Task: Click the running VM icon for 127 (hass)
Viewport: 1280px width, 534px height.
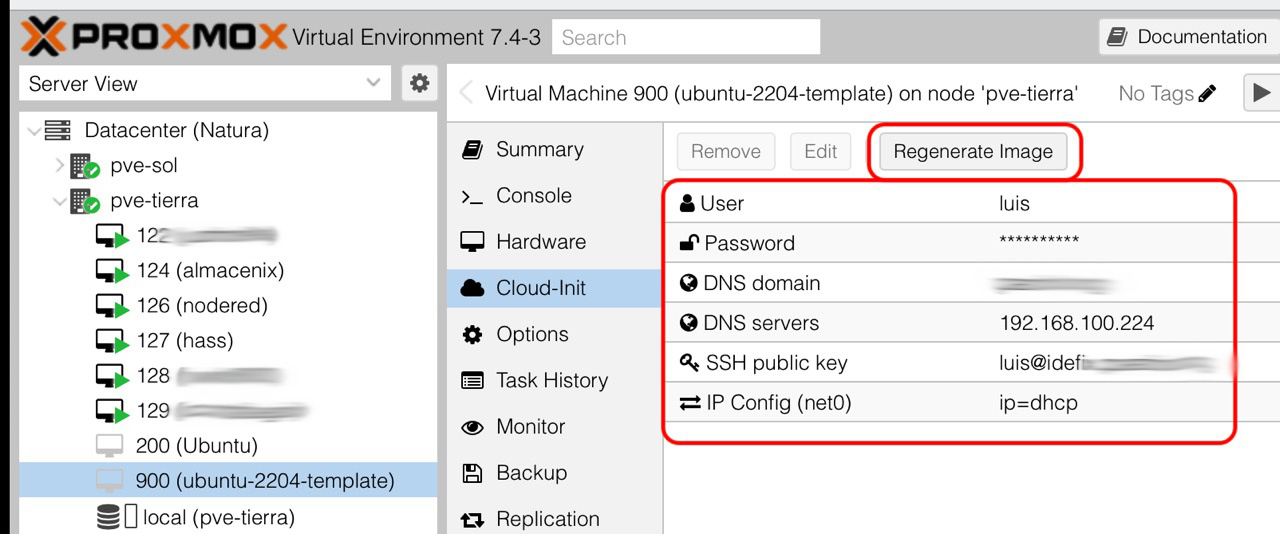Action: (112, 341)
